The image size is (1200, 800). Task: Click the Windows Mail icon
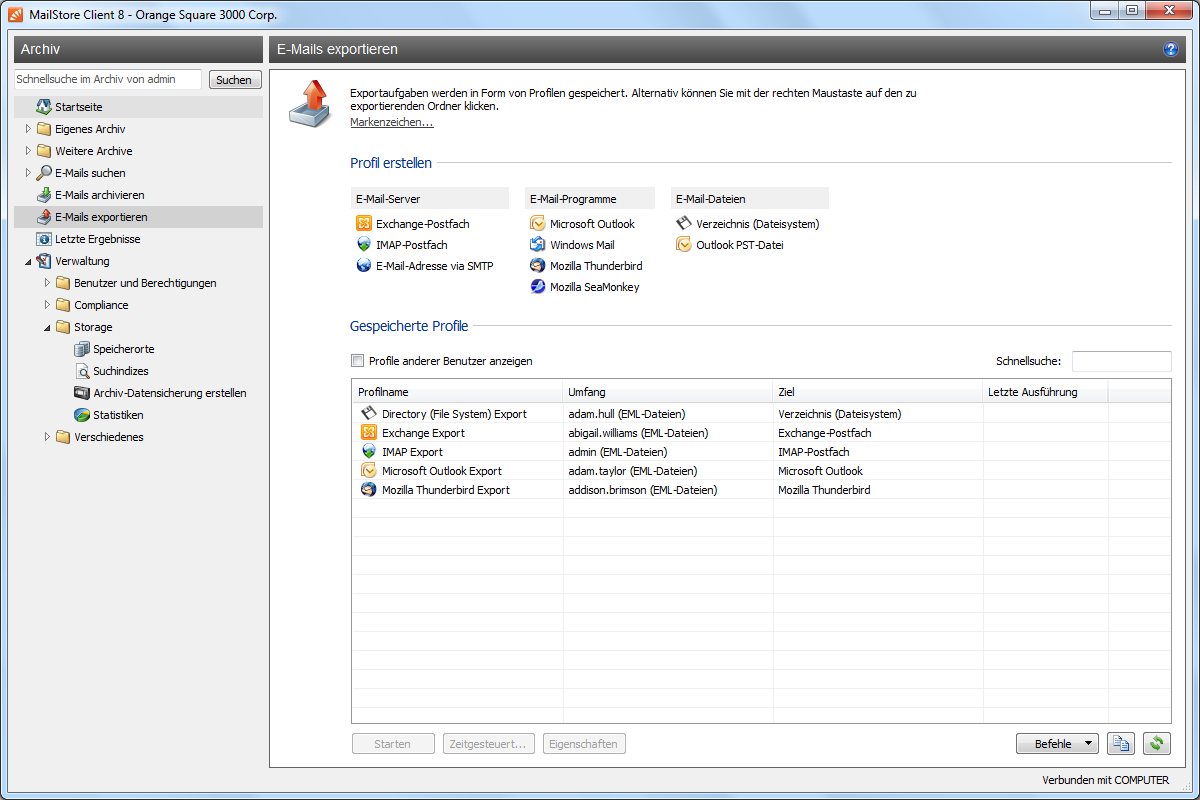click(x=538, y=245)
